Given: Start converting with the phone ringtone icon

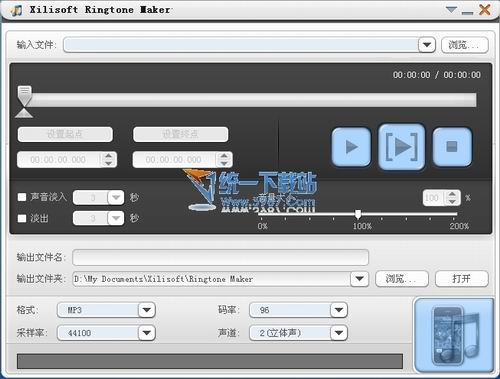Looking at the screenshot, I should tap(454, 335).
